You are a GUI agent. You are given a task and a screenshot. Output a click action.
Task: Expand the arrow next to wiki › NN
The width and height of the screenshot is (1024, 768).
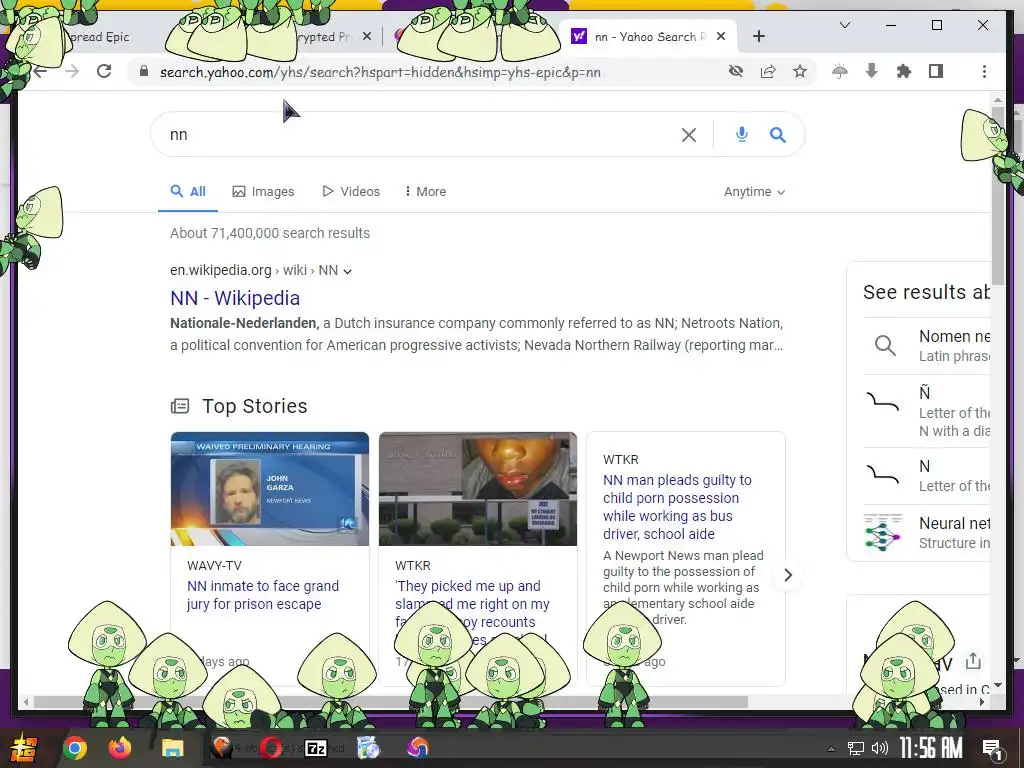tap(347, 271)
